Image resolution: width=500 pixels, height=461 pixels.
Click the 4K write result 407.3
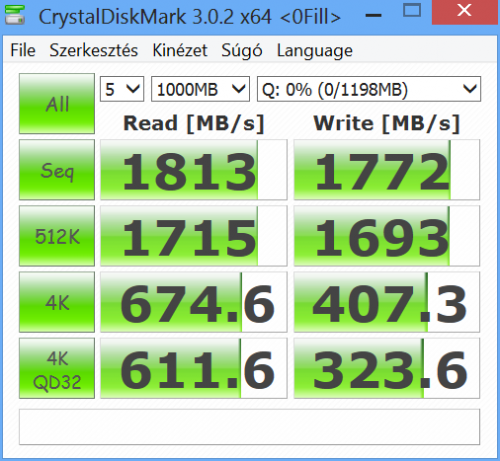tap(387, 302)
